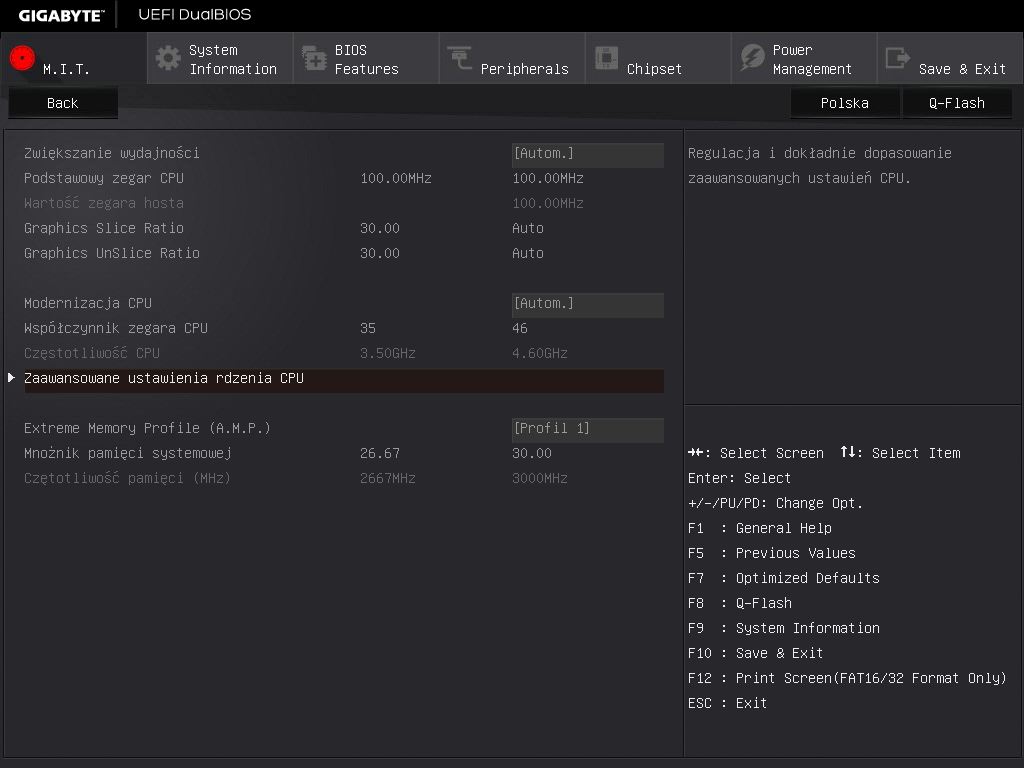The image size is (1024, 768).
Task: Expand Zaawansowane ustawienia rdzenia CPU arrow
Action: point(12,378)
